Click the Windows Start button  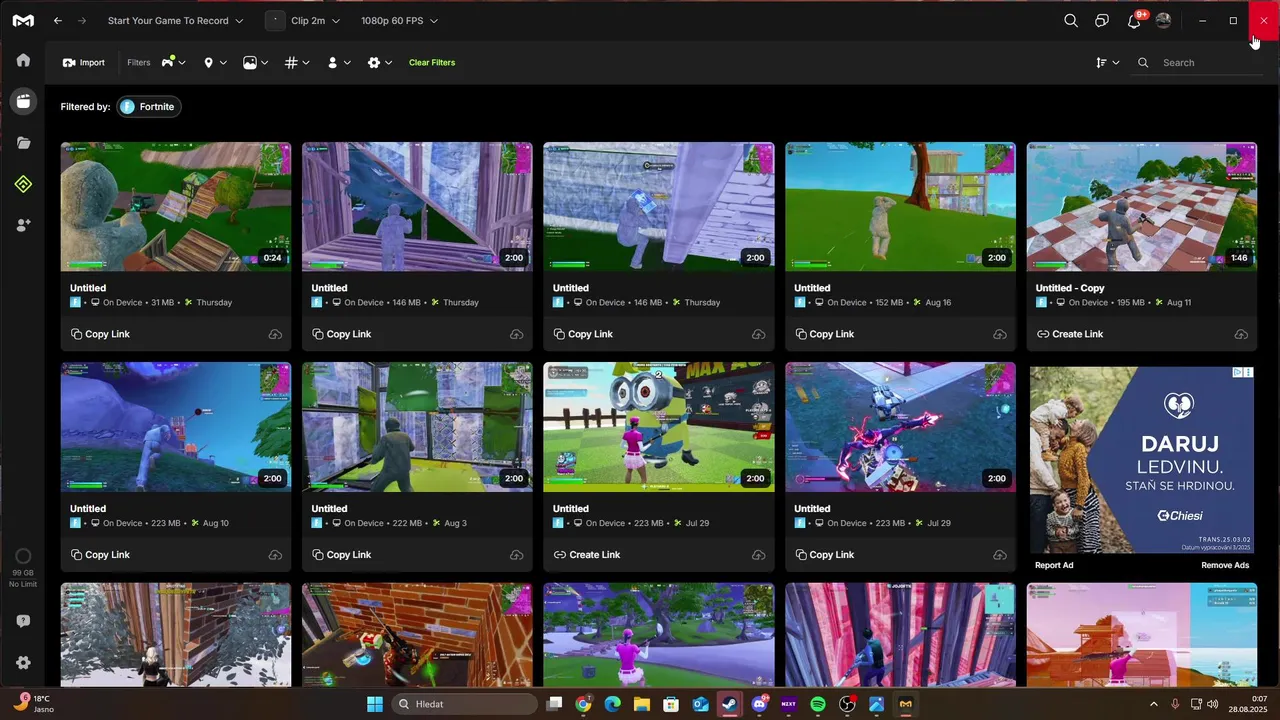[x=375, y=704]
